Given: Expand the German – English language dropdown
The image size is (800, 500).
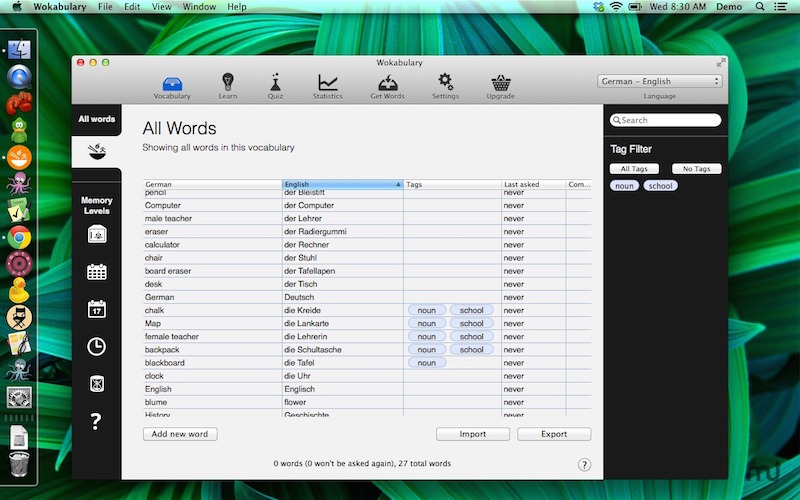Looking at the screenshot, I should pyautogui.click(x=660, y=81).
